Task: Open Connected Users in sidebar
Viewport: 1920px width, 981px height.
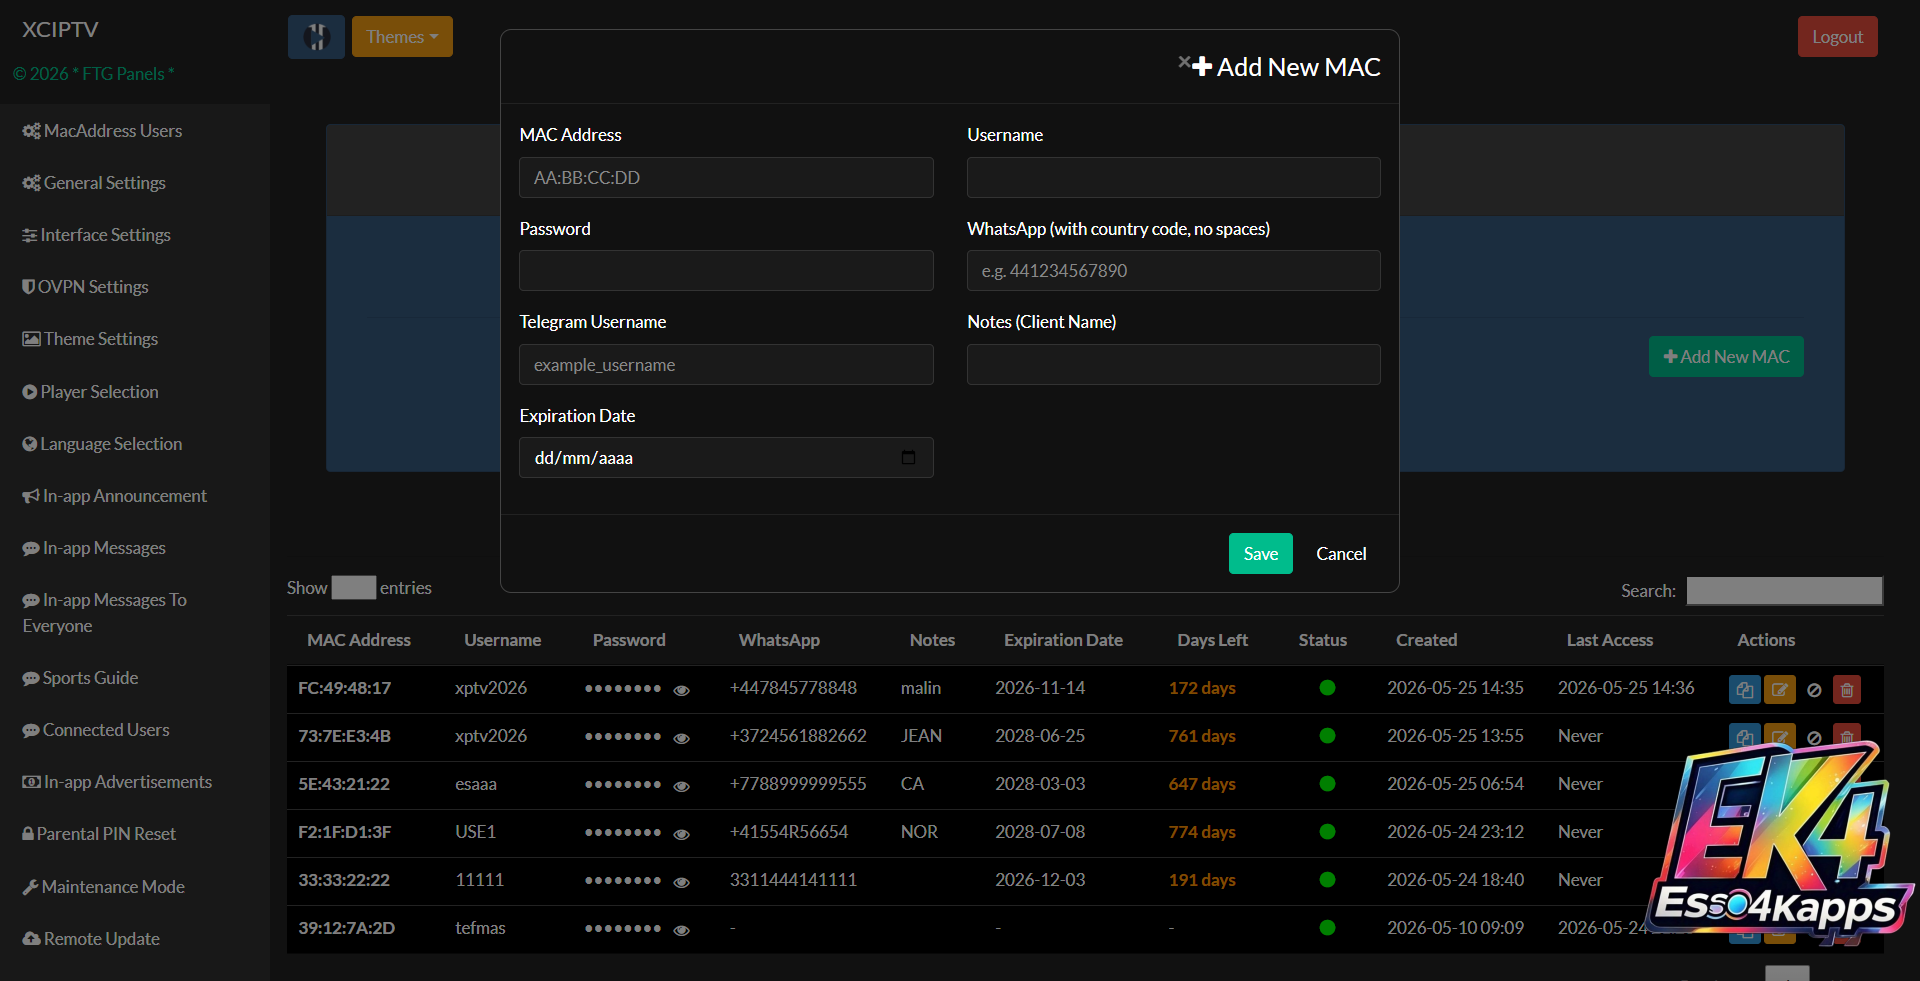Action: tap(96, 730)
